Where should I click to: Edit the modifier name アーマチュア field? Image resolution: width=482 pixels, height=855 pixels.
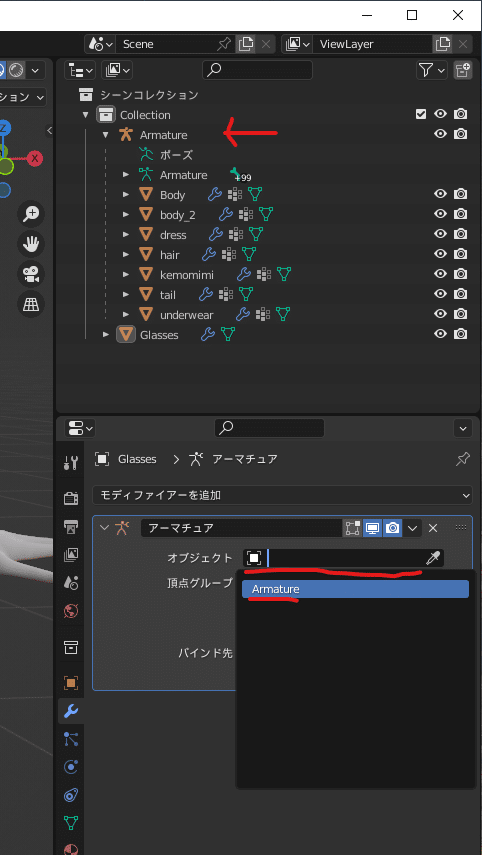tap(241, 528)
